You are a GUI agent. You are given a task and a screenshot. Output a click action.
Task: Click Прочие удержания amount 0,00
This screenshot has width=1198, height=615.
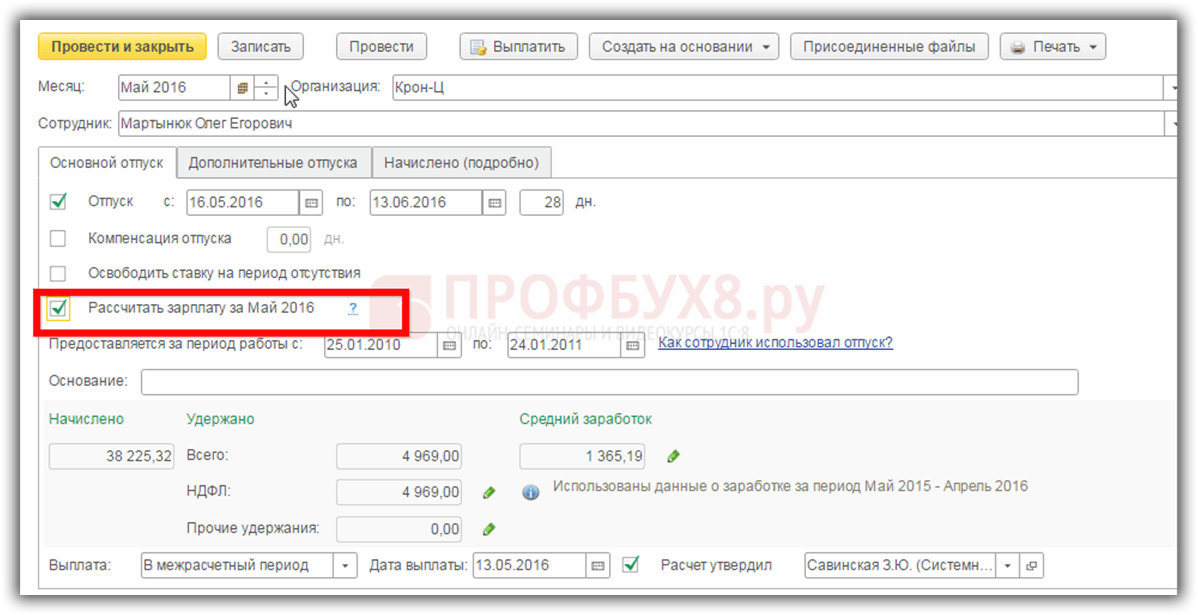tap(399, 529)
